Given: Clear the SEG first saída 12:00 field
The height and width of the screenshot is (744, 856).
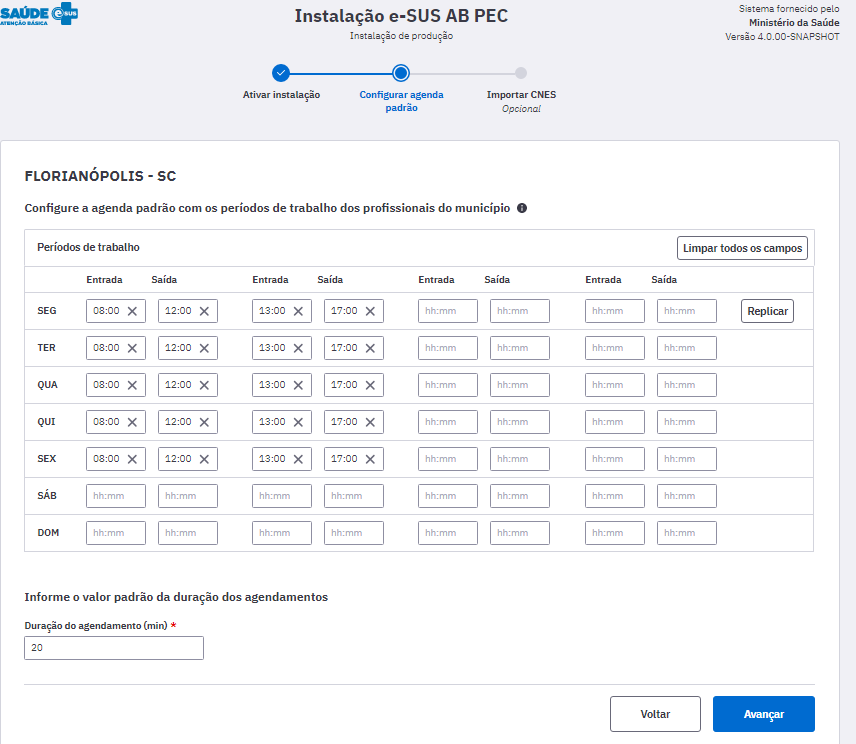Looking at the screenshot, I should (204, 311).
